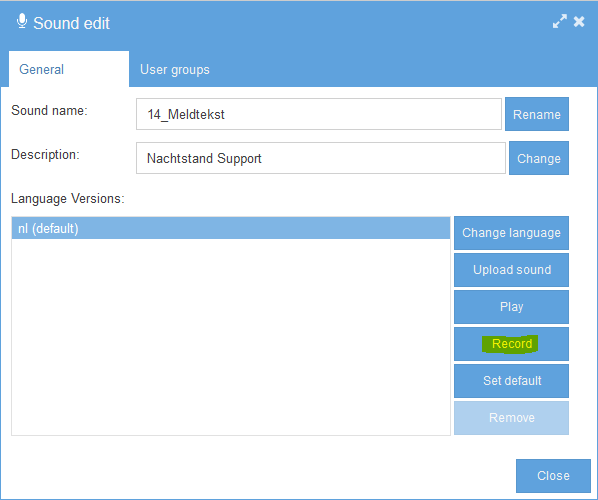Click the Change language button
This screenshot has height=500, width=598.
pyautogui.click(x=511, y=233)
